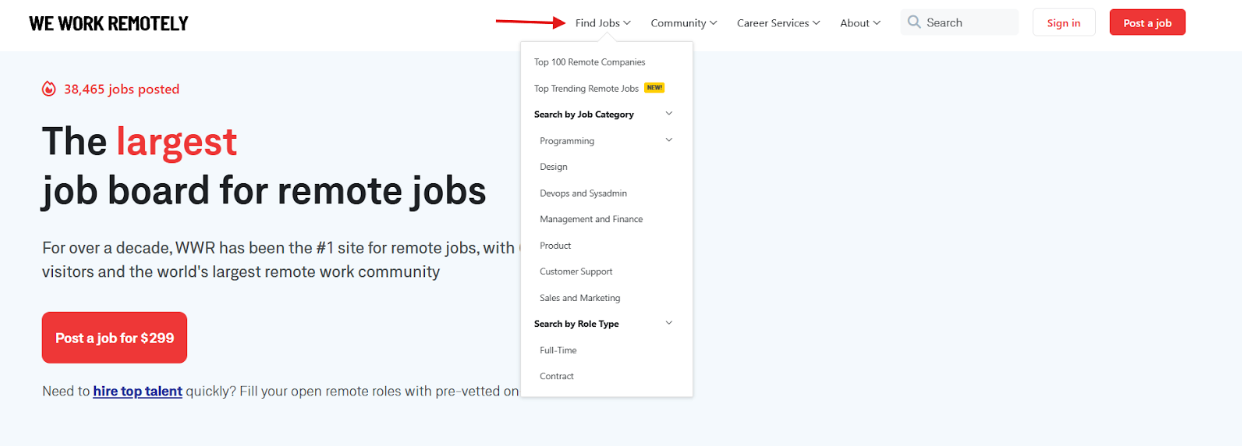
Task: Follow the hire top talent link
Action: 138,391
